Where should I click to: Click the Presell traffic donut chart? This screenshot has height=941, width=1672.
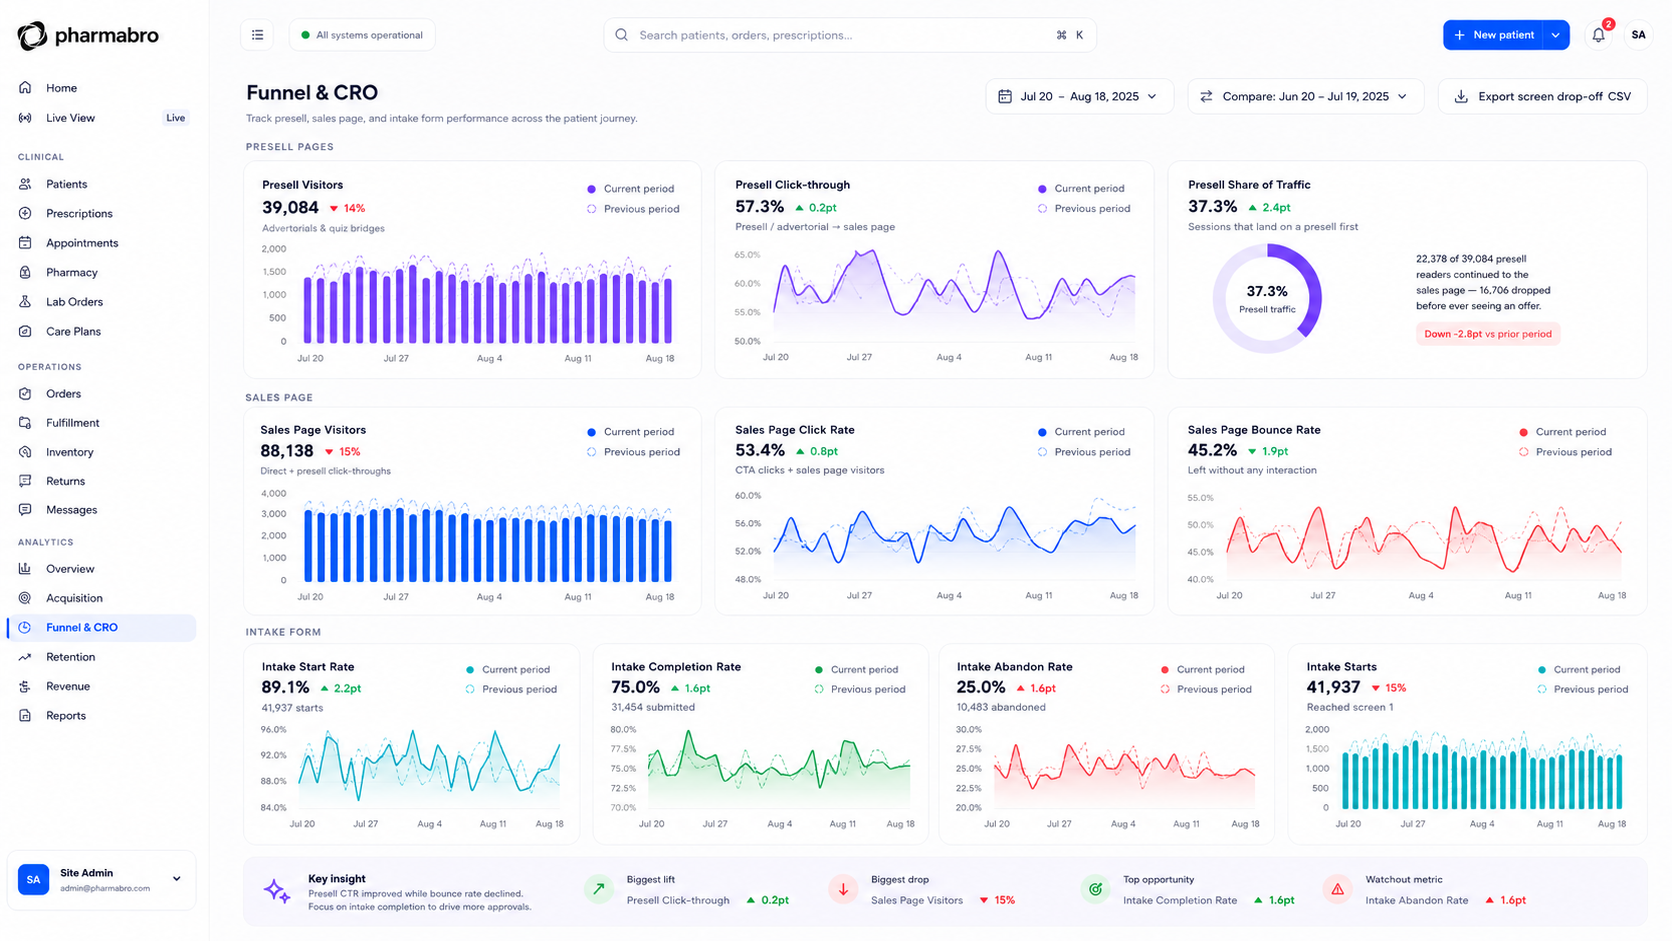pyautogui.click(x=1267, y=298)
